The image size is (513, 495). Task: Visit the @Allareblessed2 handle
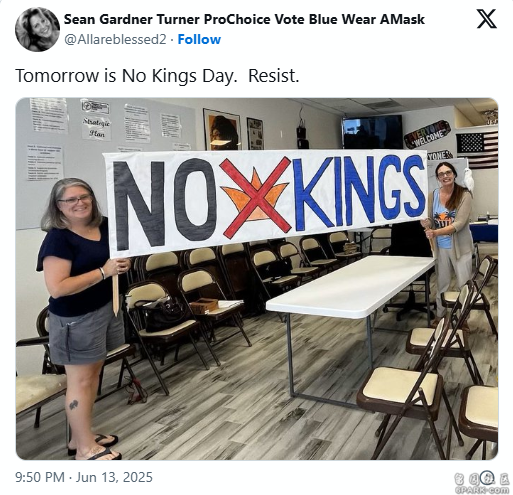(x=115, y=39)
